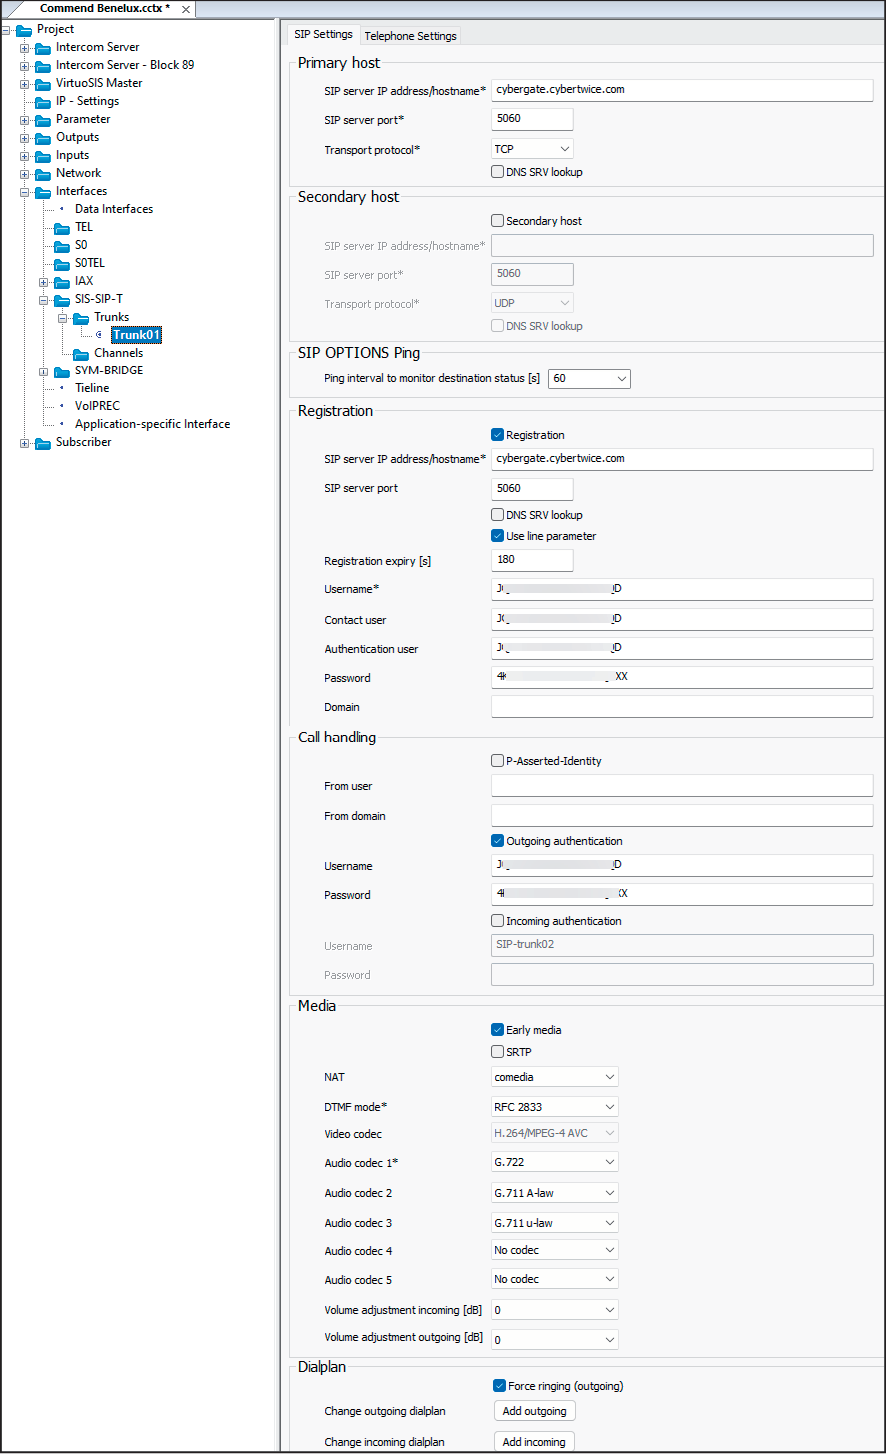Open the NAT mode dropdown showing comedia

(x=554, y=1077)
